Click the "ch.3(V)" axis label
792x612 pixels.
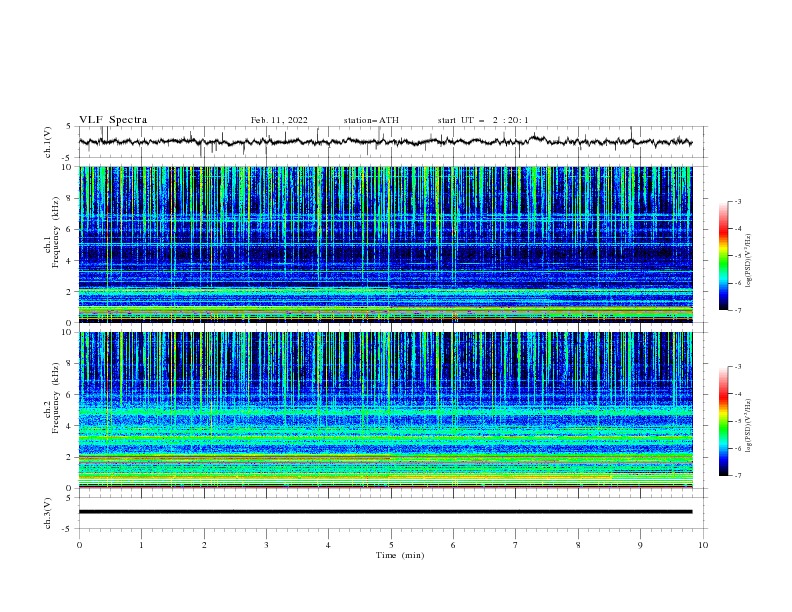(48, 513)
